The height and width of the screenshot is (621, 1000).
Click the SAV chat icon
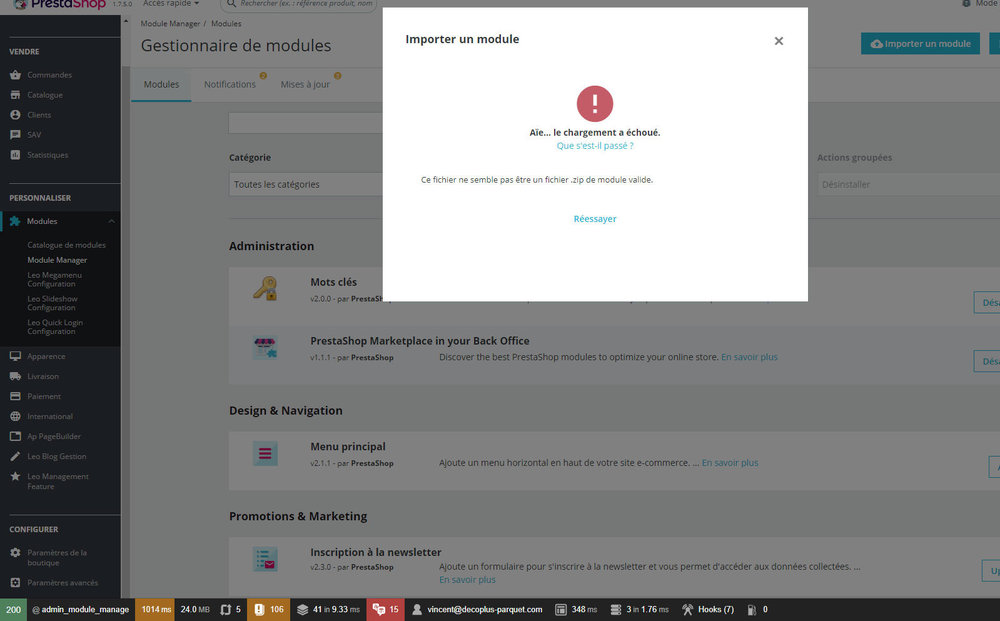[15, 135]
